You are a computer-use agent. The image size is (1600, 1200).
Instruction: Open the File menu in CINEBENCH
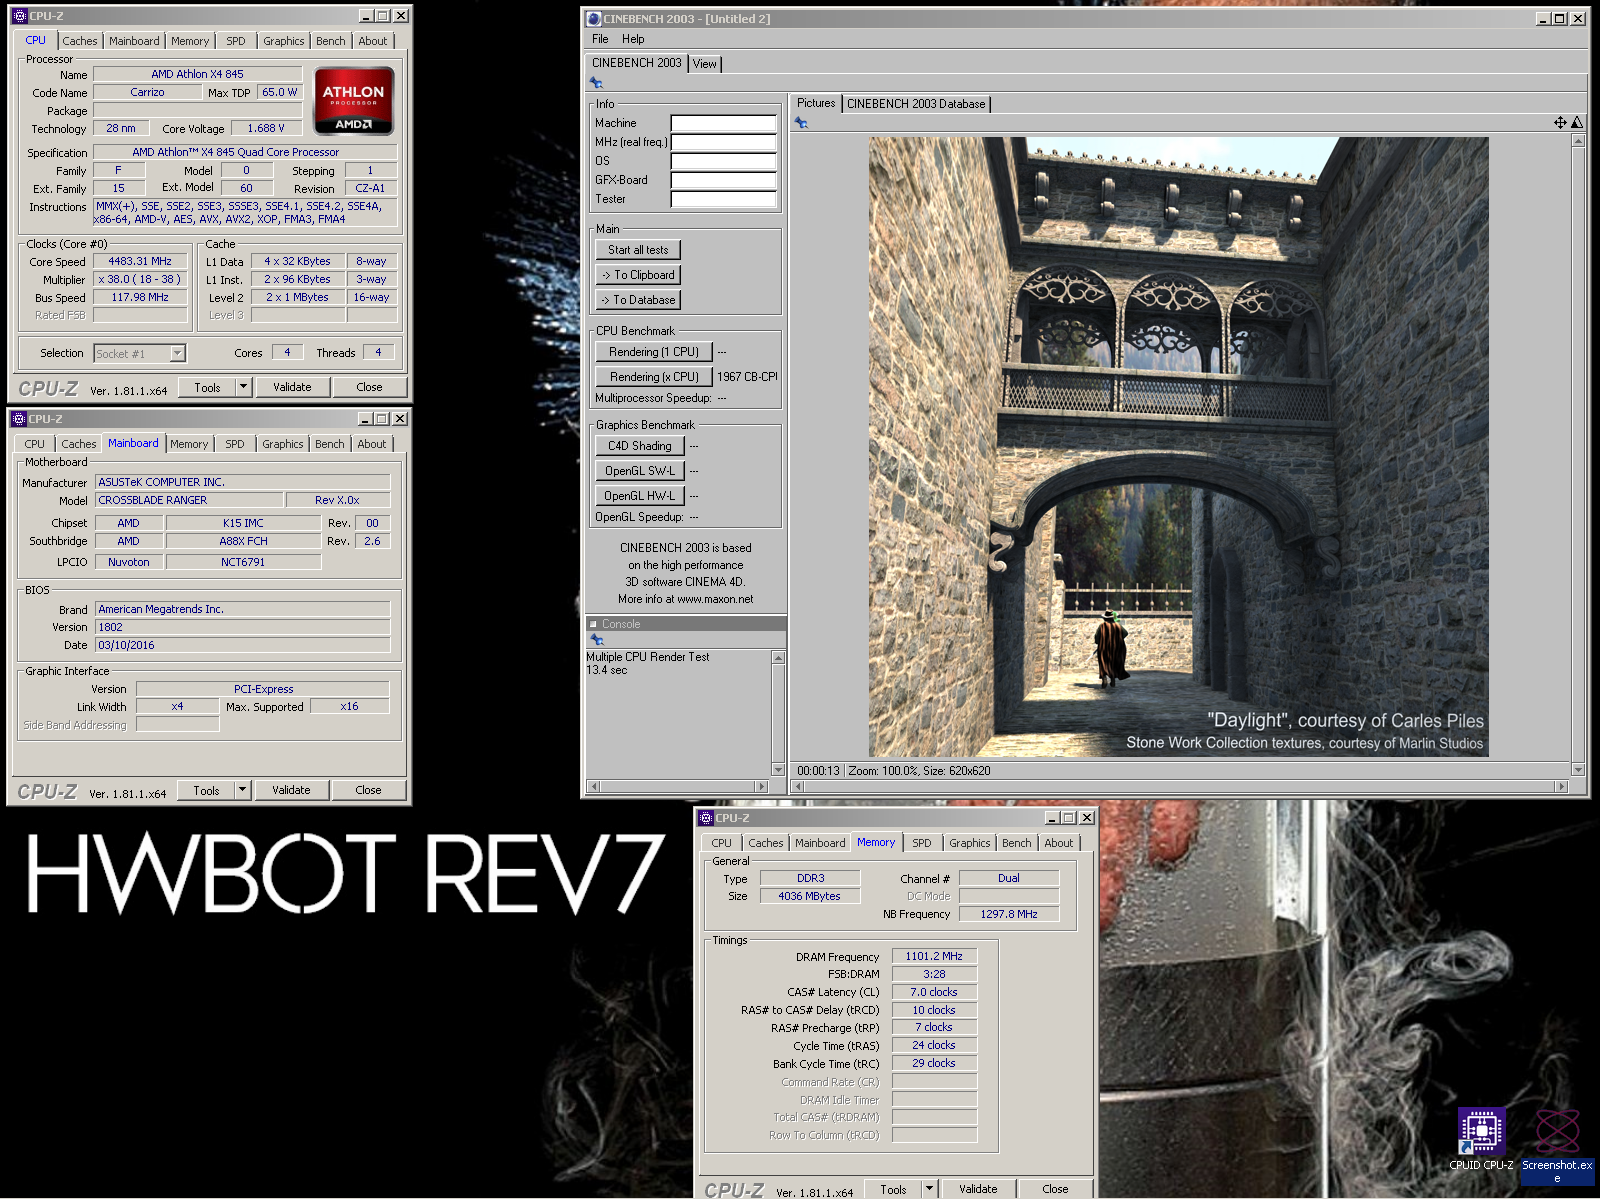[600, 39]
